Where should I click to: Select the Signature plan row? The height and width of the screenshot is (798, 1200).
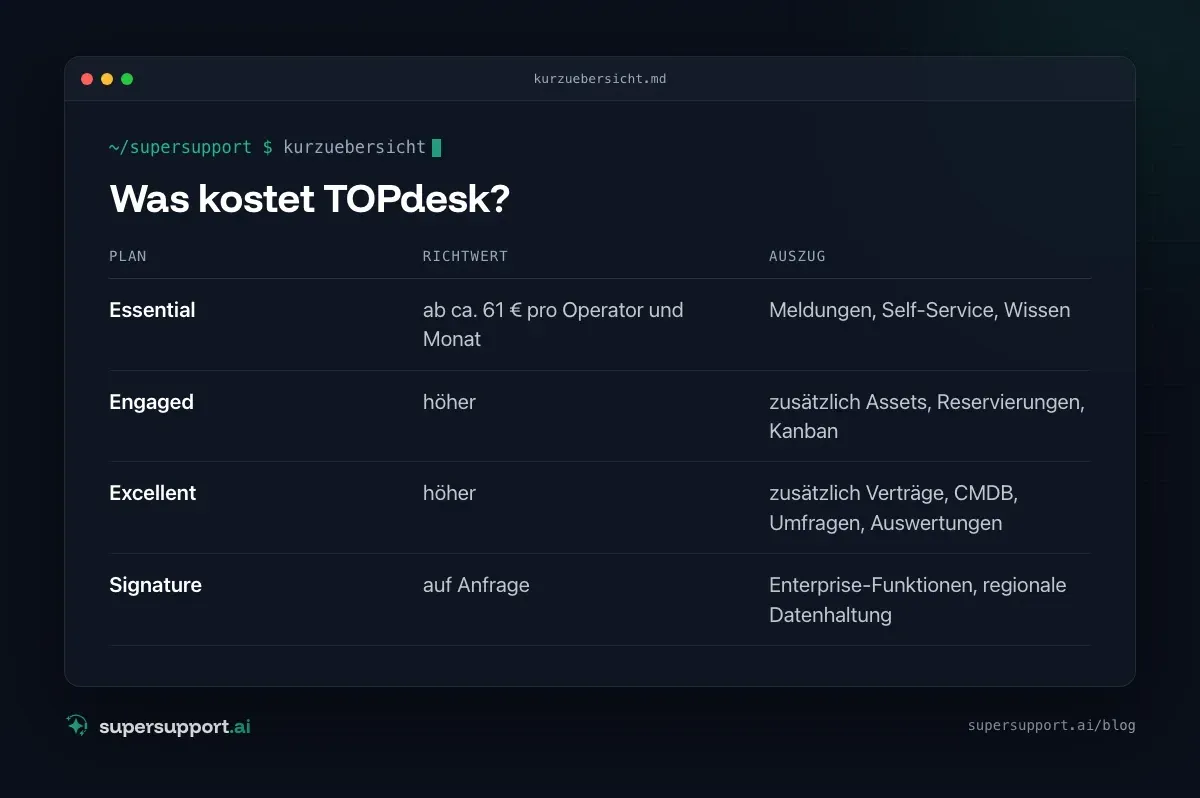(x=600, y=600)
